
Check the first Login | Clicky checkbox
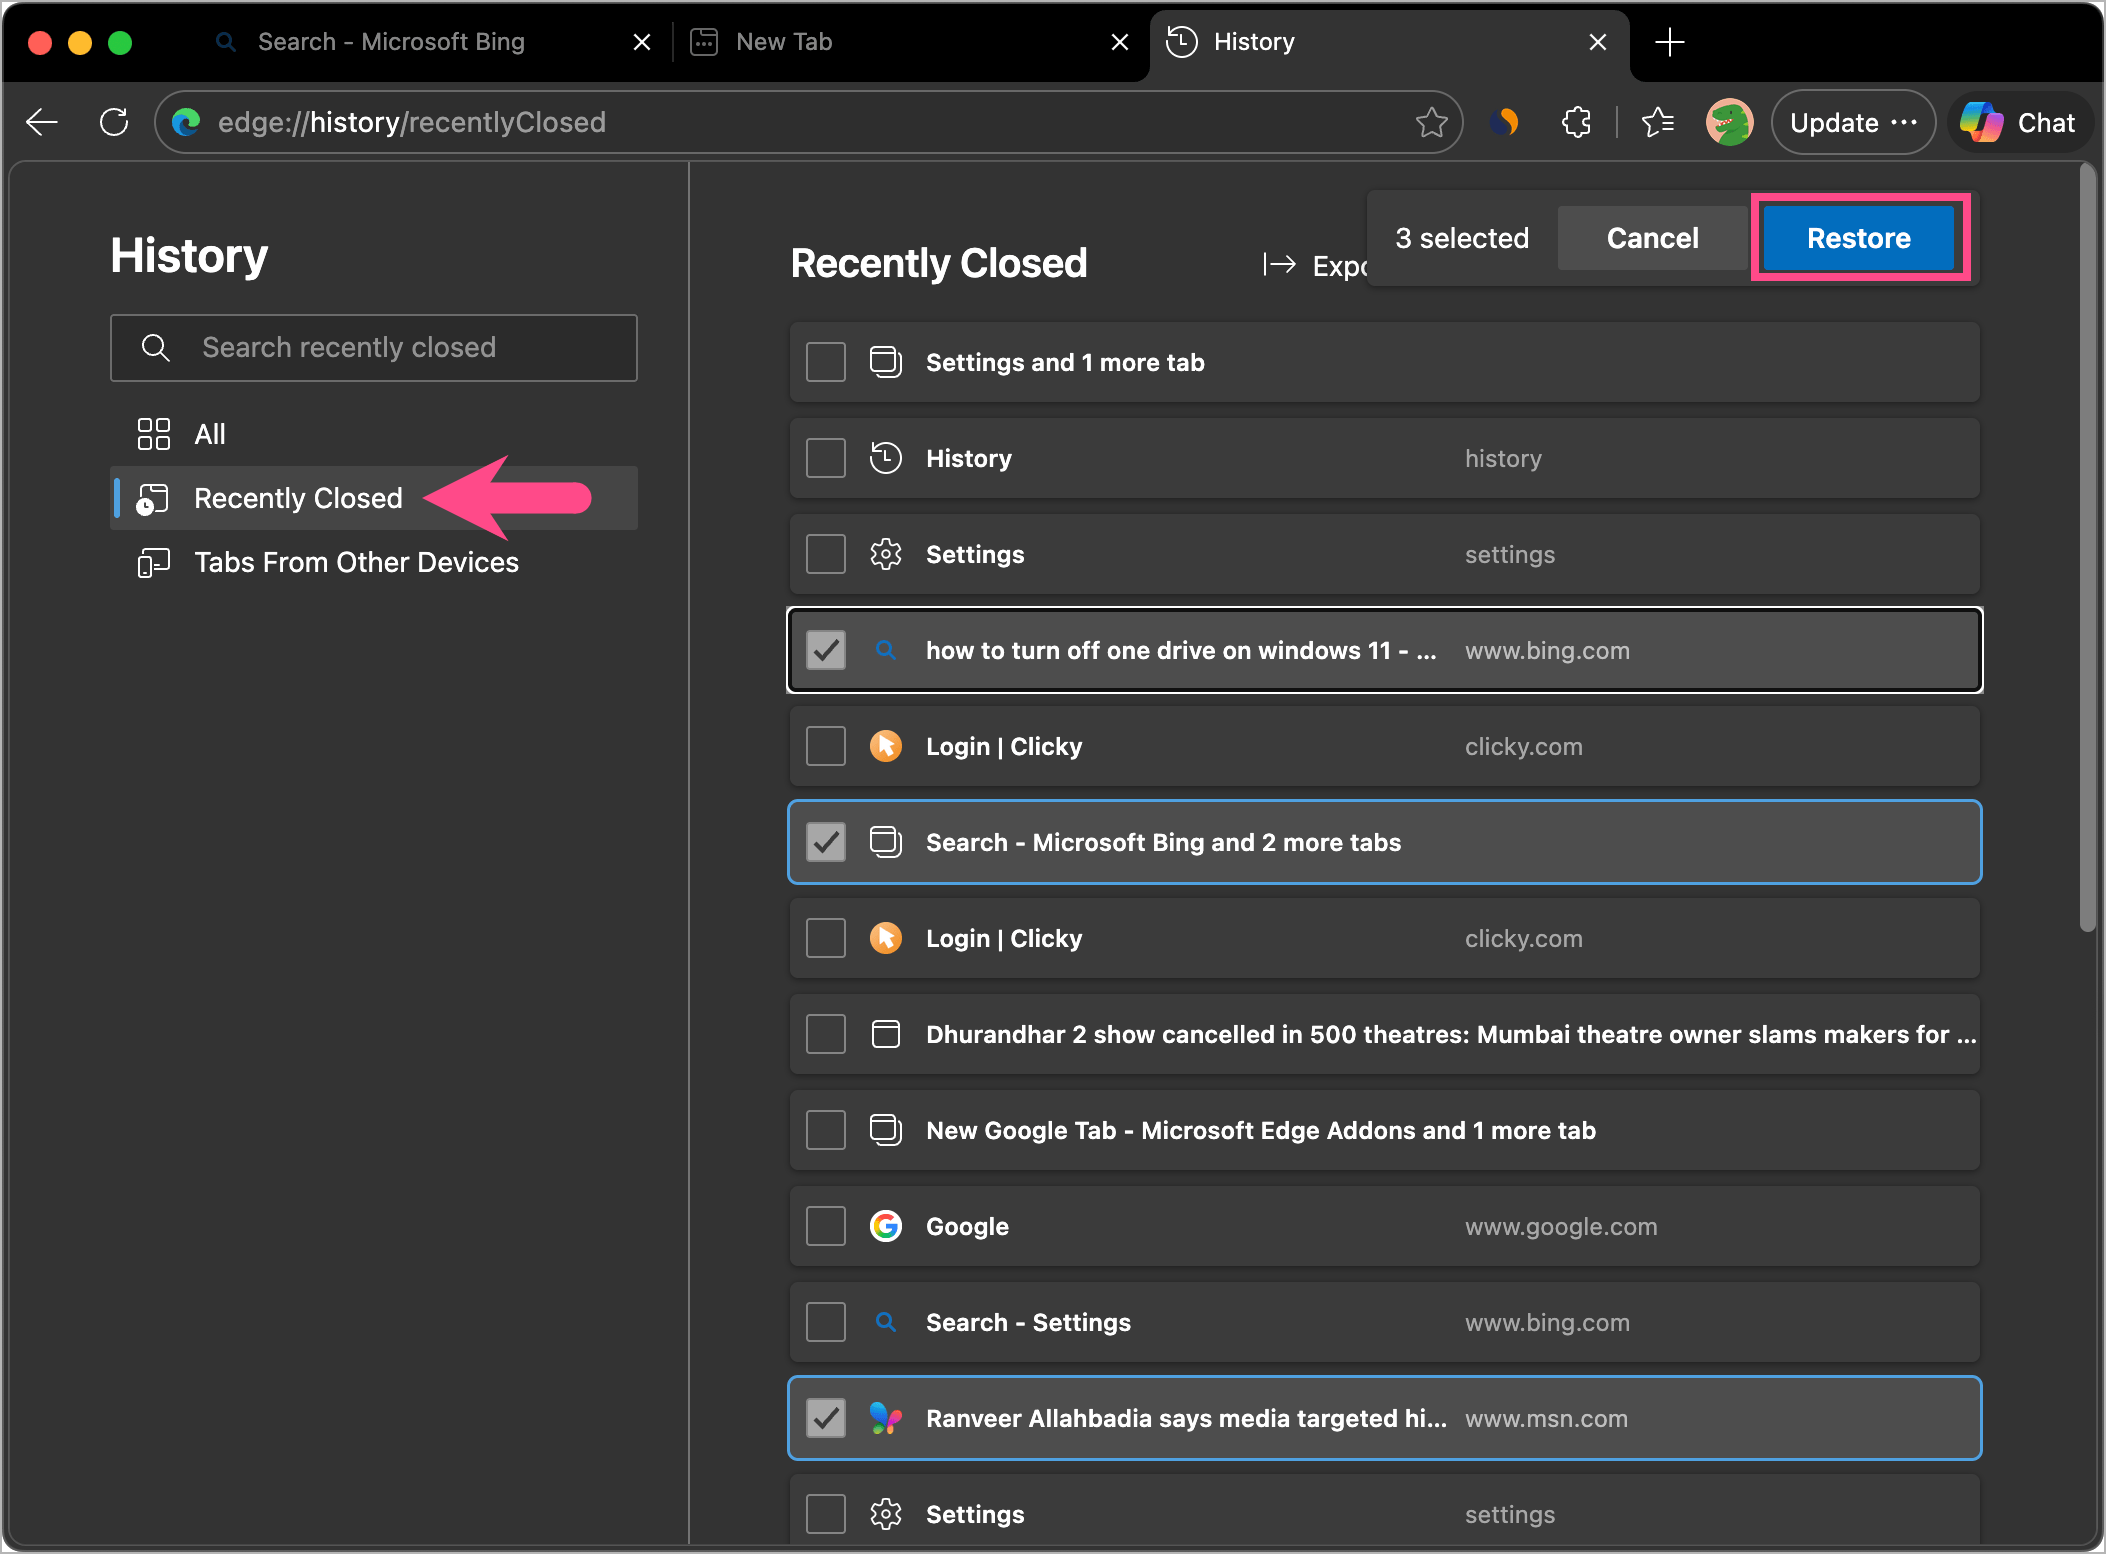pos(826,746)
